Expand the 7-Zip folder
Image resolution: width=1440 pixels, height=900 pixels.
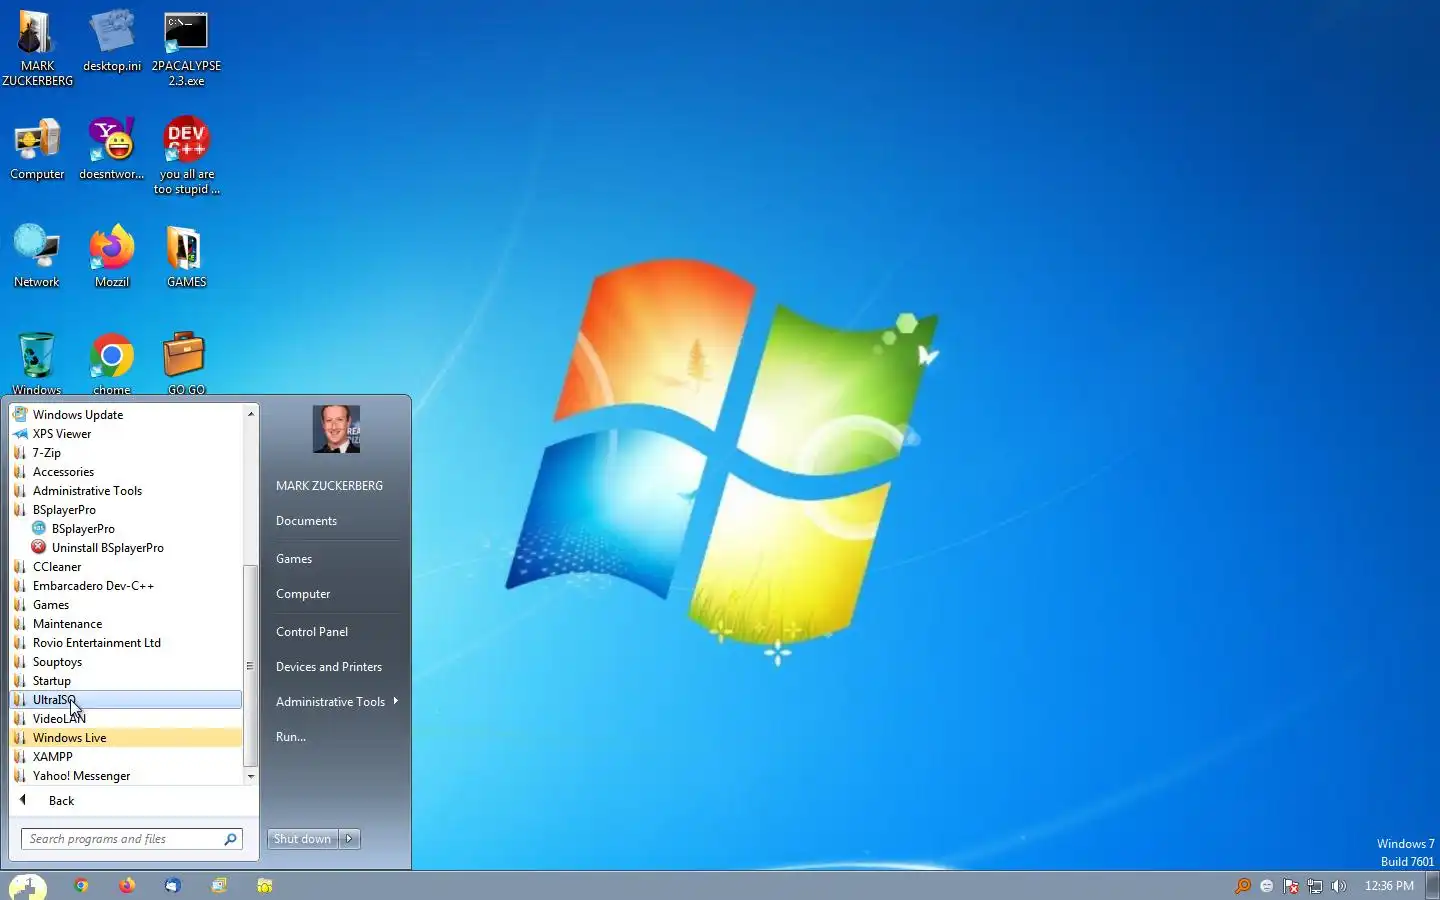[126, 453]
